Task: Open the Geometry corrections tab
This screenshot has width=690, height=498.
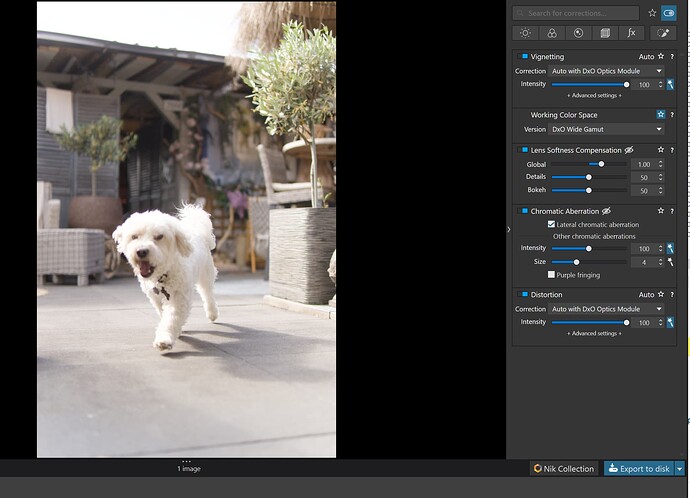Action: click(605, 33)
